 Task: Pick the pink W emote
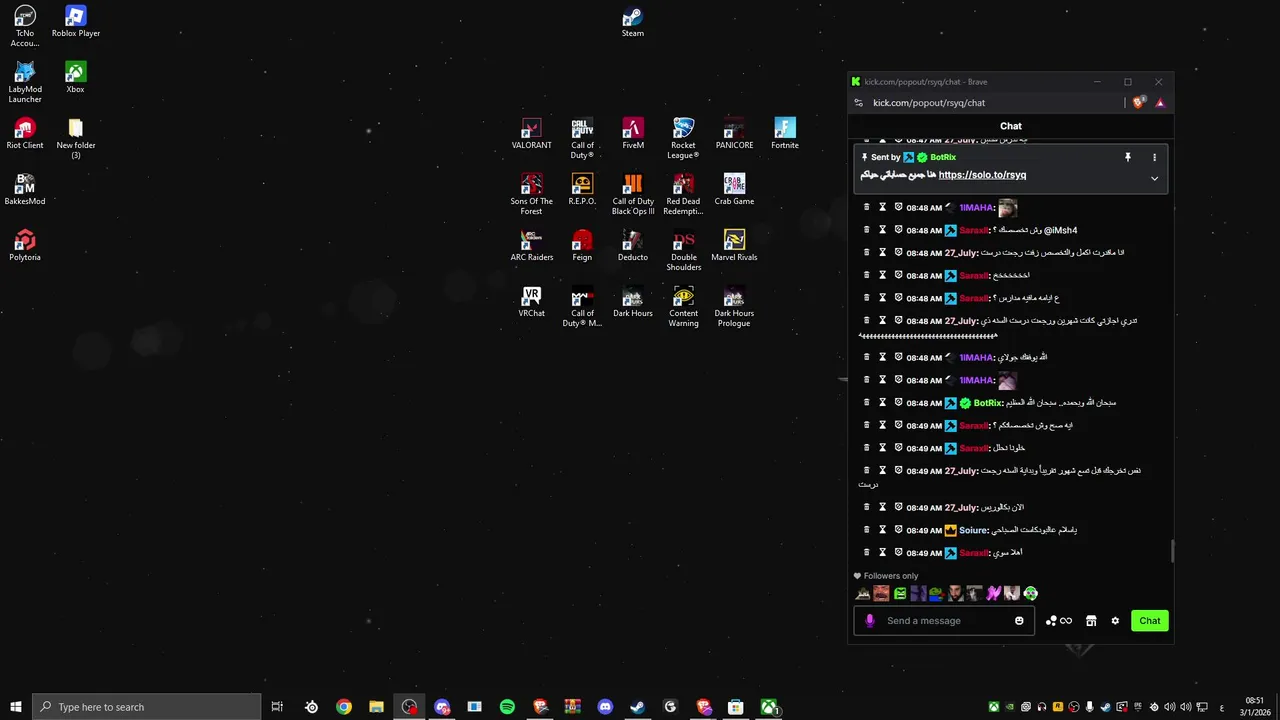click(993, 593)
